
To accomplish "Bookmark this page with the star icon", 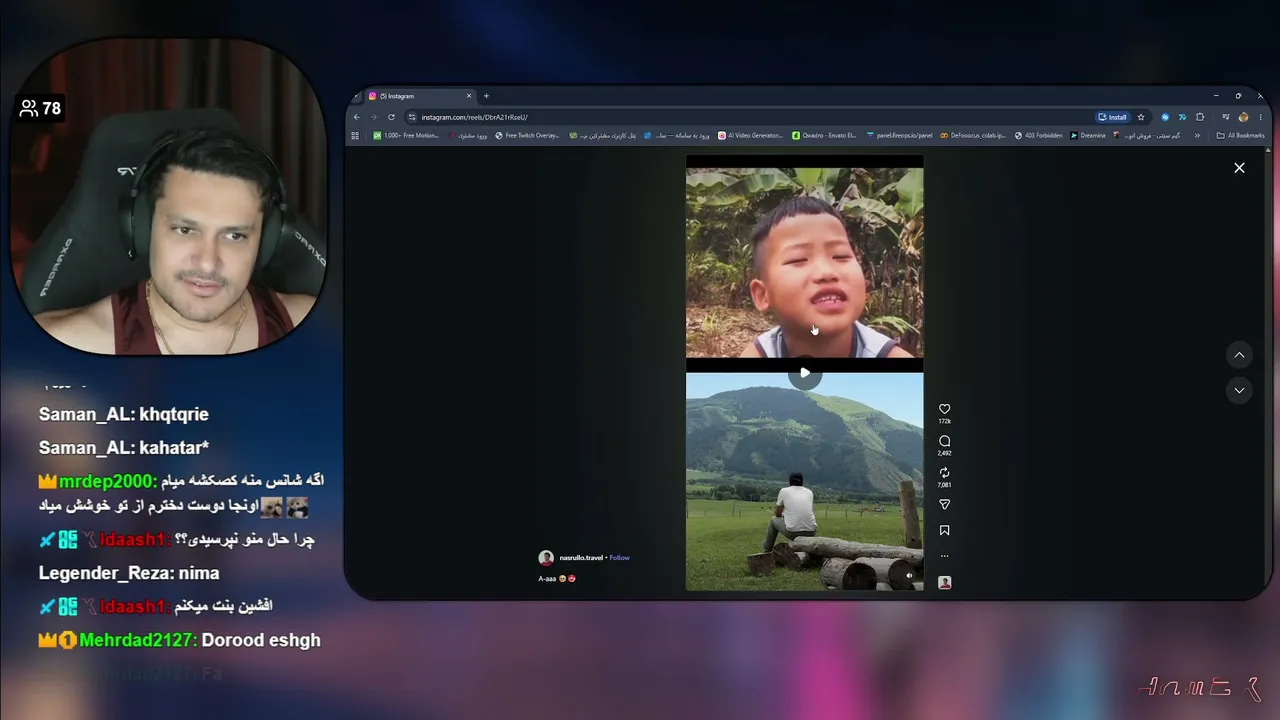I will 1141,117.
